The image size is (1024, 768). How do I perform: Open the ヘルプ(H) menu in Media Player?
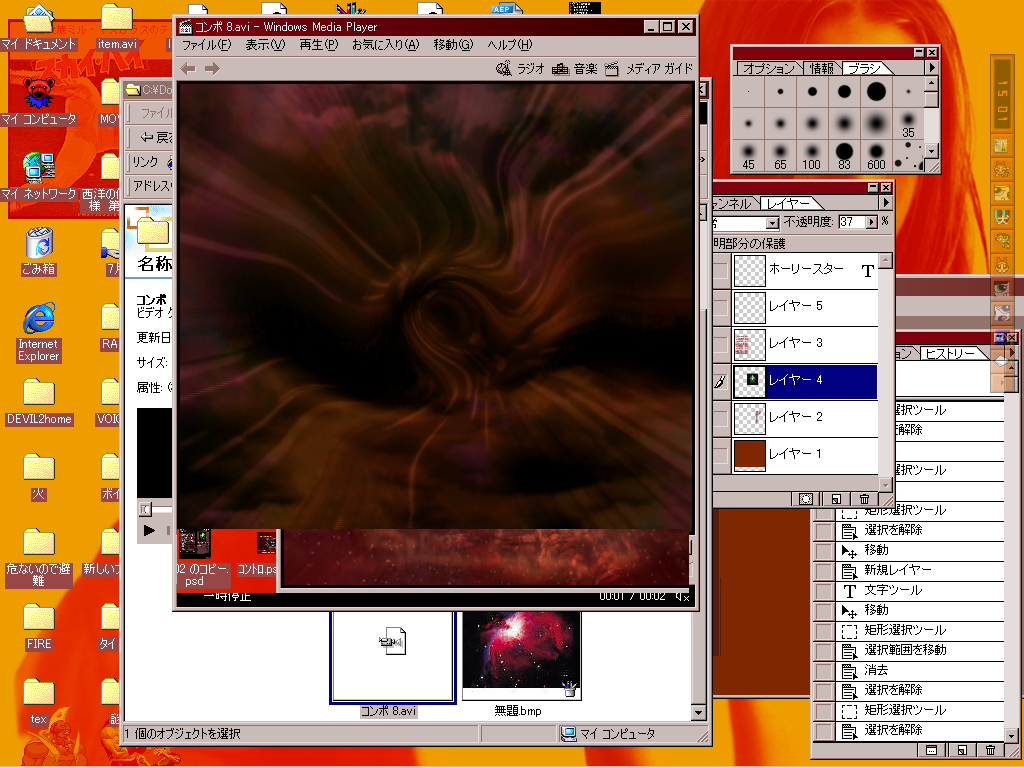[509, 45]
